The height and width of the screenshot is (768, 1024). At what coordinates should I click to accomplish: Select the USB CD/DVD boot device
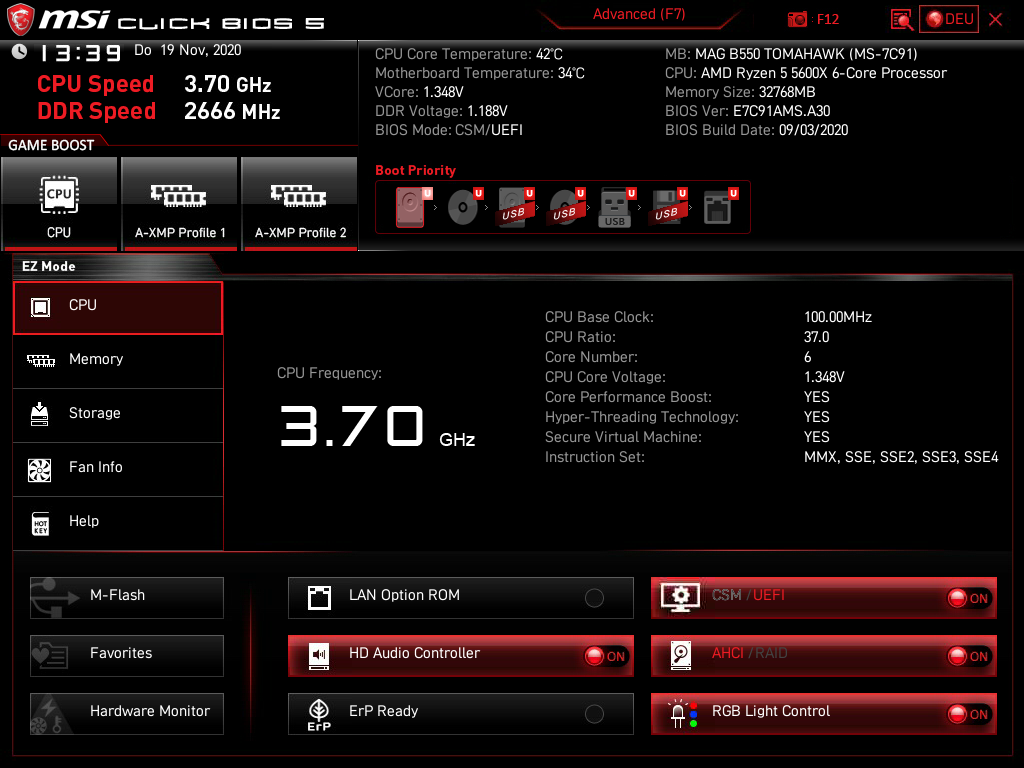coord(567,206)
